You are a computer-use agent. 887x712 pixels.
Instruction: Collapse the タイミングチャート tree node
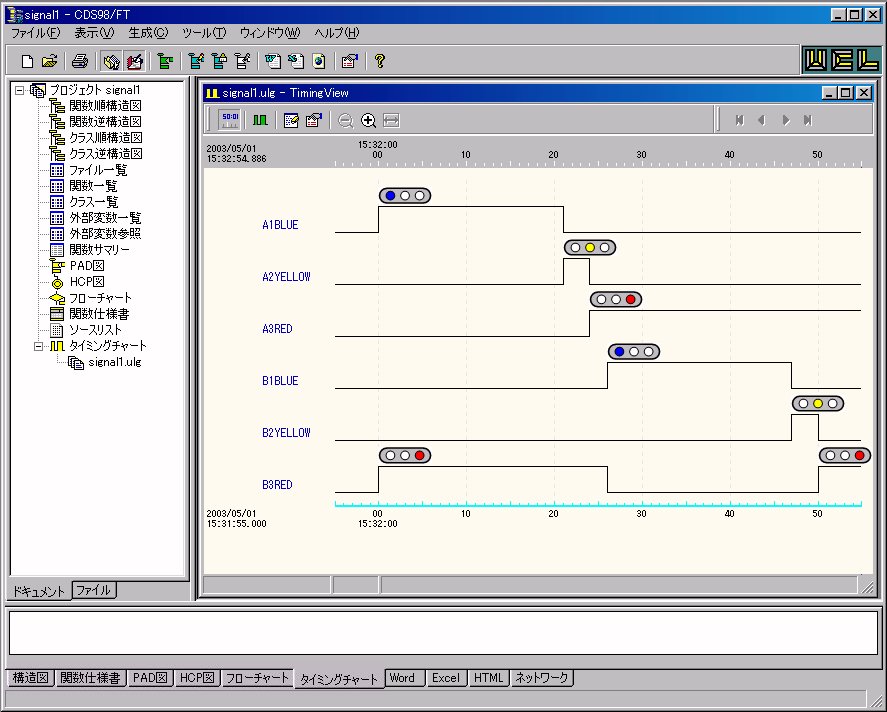coord(38,346)
